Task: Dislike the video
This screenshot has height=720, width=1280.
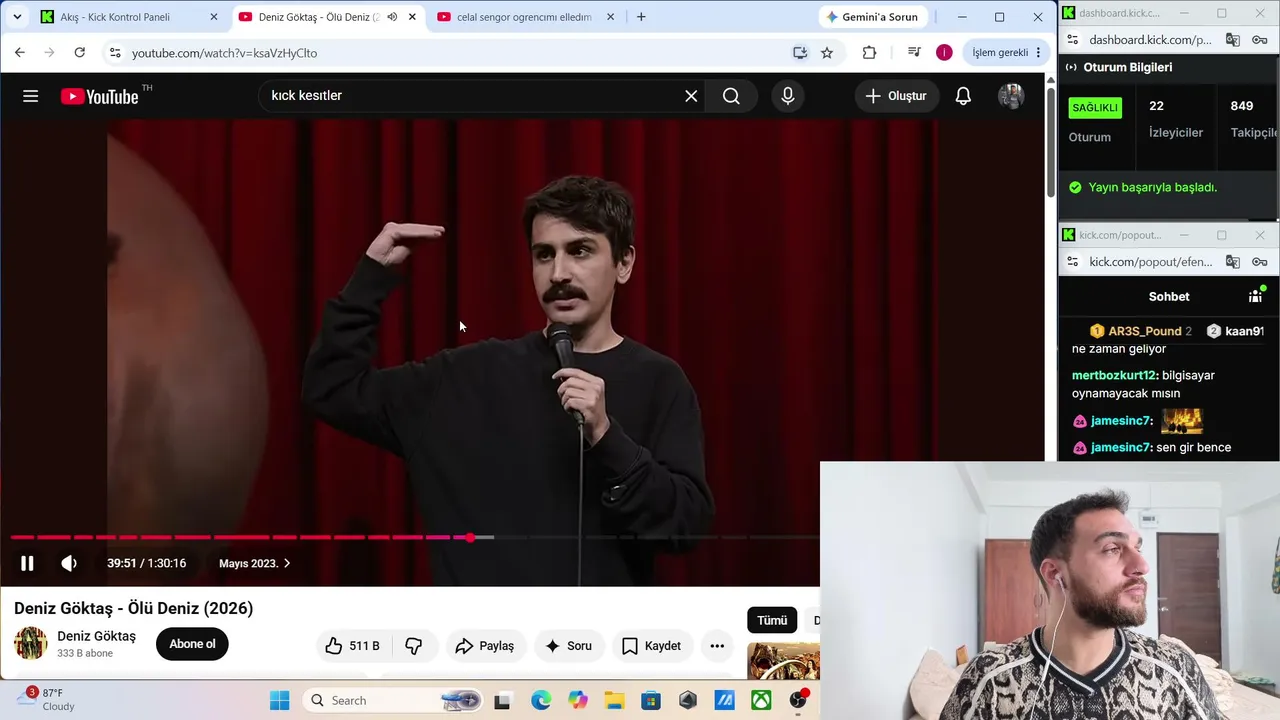Action: pyautogui.click(x=414, y=646)
